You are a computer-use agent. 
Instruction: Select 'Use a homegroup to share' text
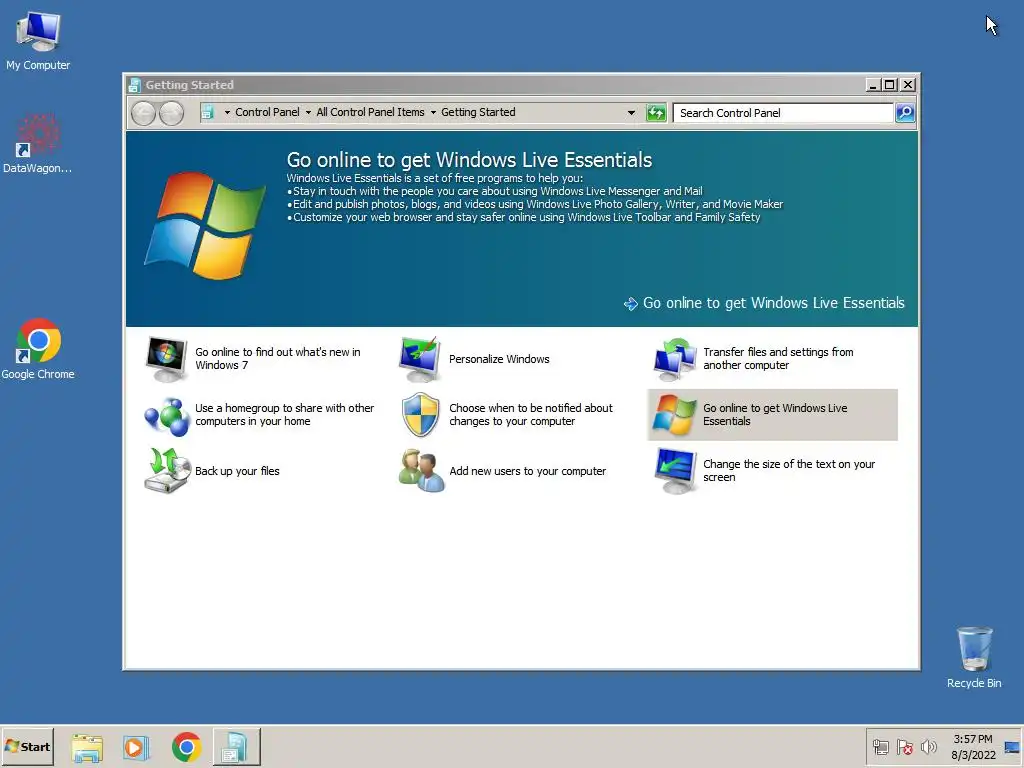click(x=284, y=415)
